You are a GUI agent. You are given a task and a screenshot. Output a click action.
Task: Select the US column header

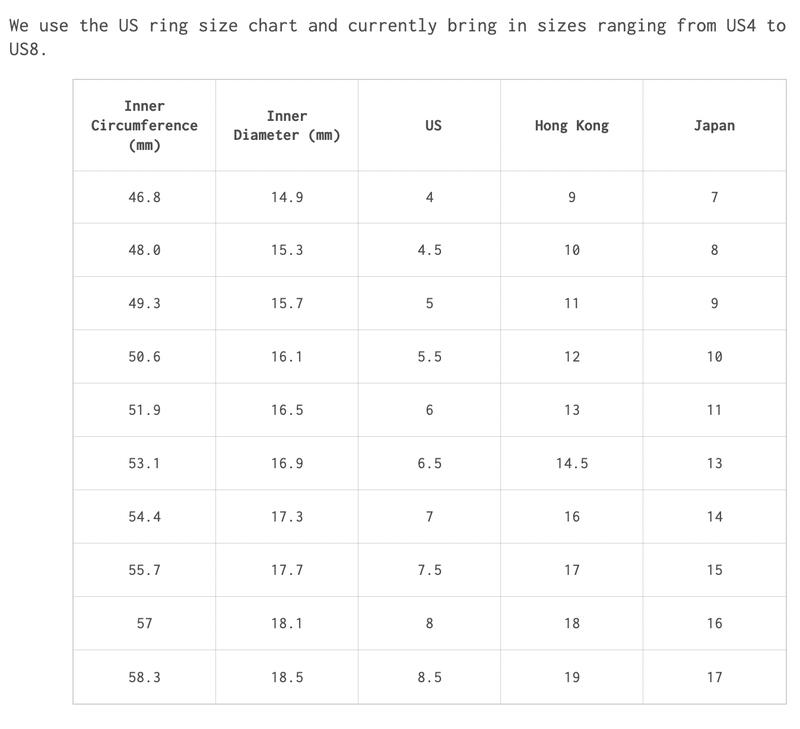point(429,125)
